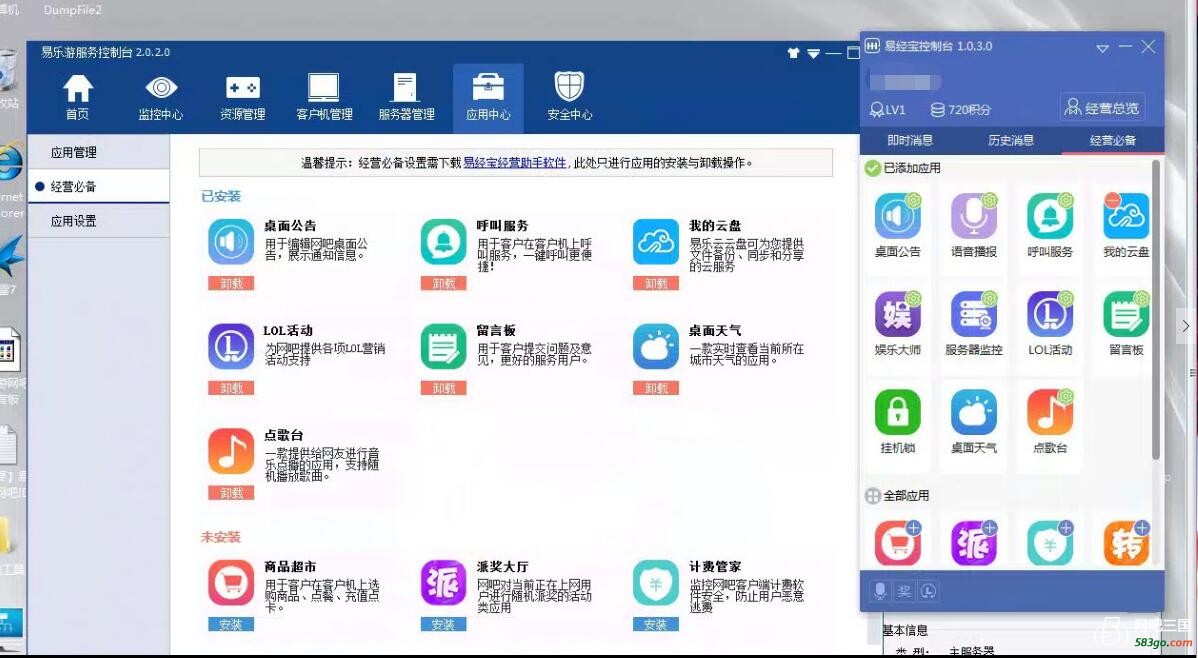1198x658 pixels.
Task: Open the 监控中心 section
Action: click(x=160, y=98)
